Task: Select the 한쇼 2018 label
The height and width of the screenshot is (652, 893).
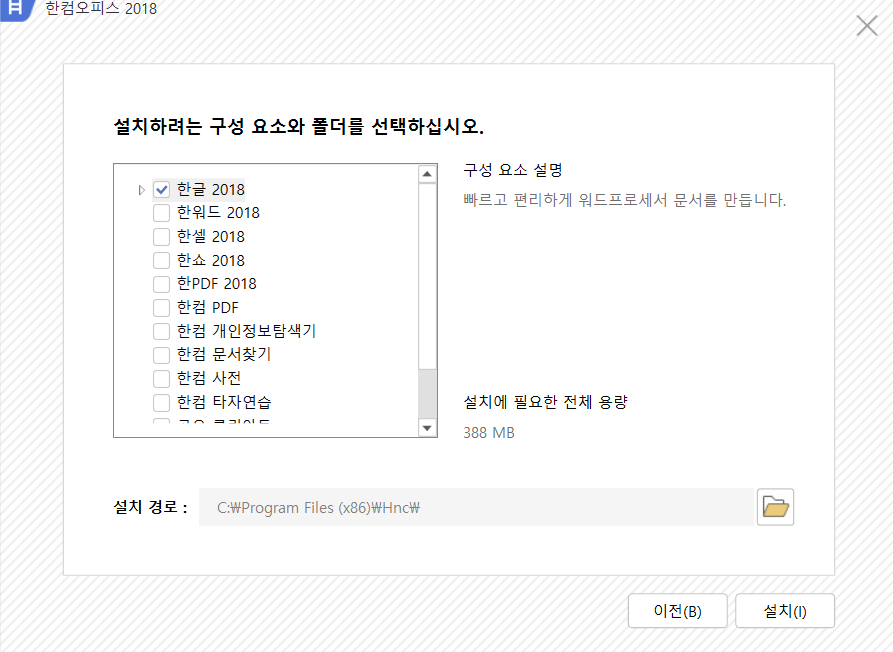Action: click(x=211, y=260)
